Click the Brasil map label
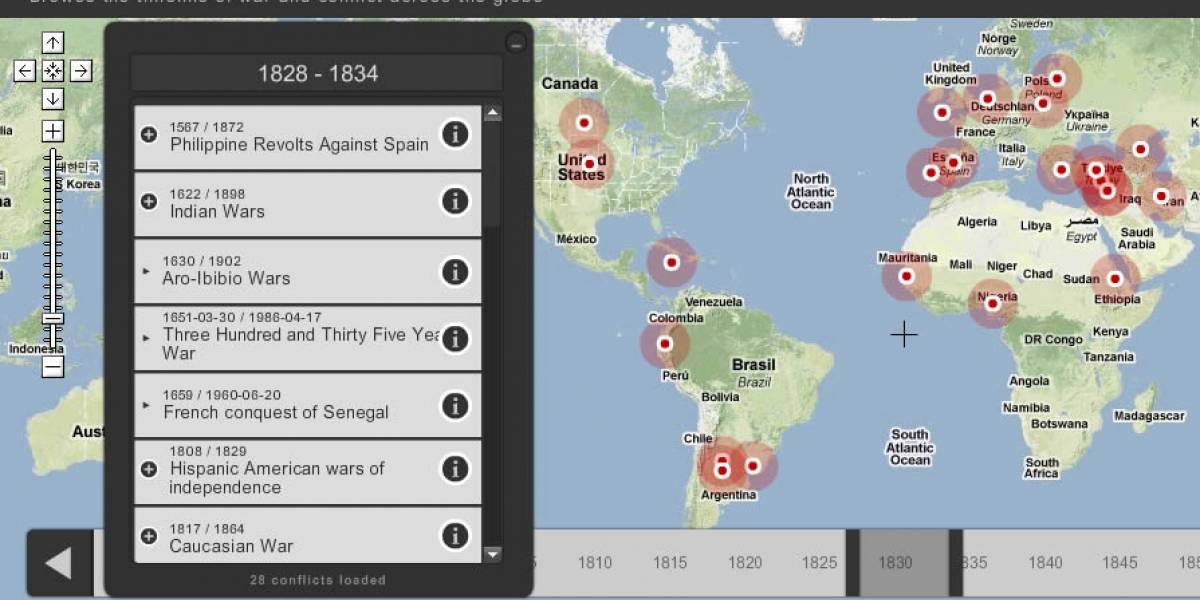 coord(754,365)
